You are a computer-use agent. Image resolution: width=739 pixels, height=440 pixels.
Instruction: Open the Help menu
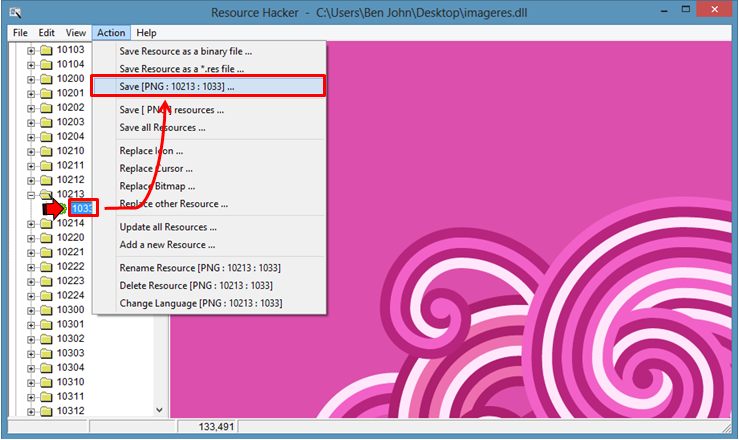(146, 33)
